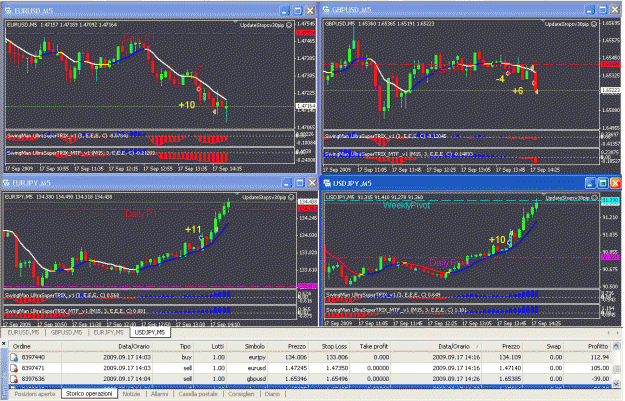Screen dimensions: 625x401
Task: Switch to the EURUSD,M5 chart tab
Action: click(24, 332)
